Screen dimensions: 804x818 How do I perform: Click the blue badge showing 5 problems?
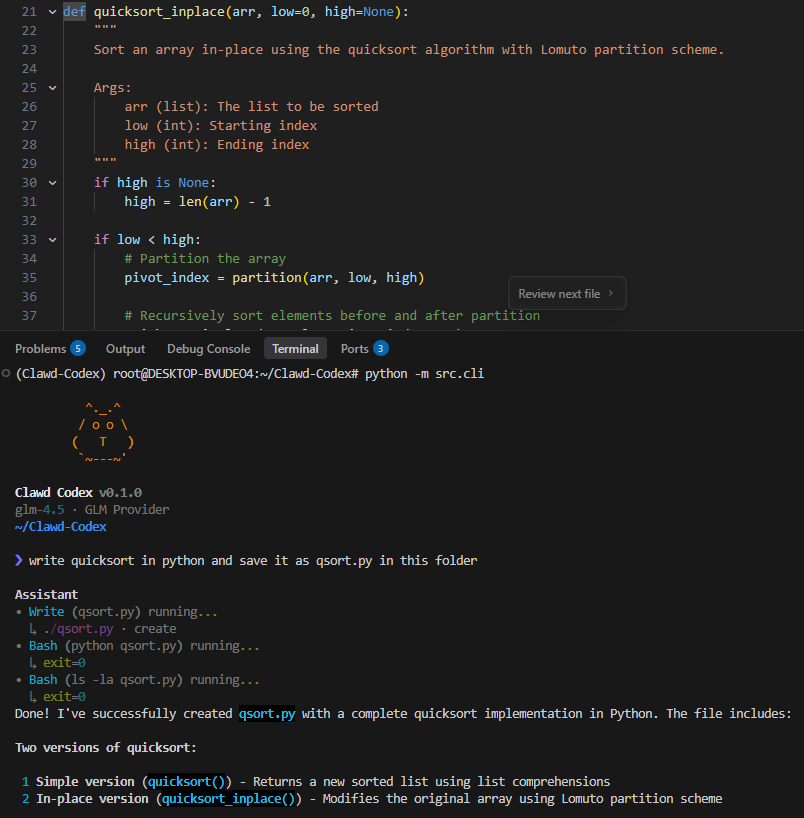78,348
